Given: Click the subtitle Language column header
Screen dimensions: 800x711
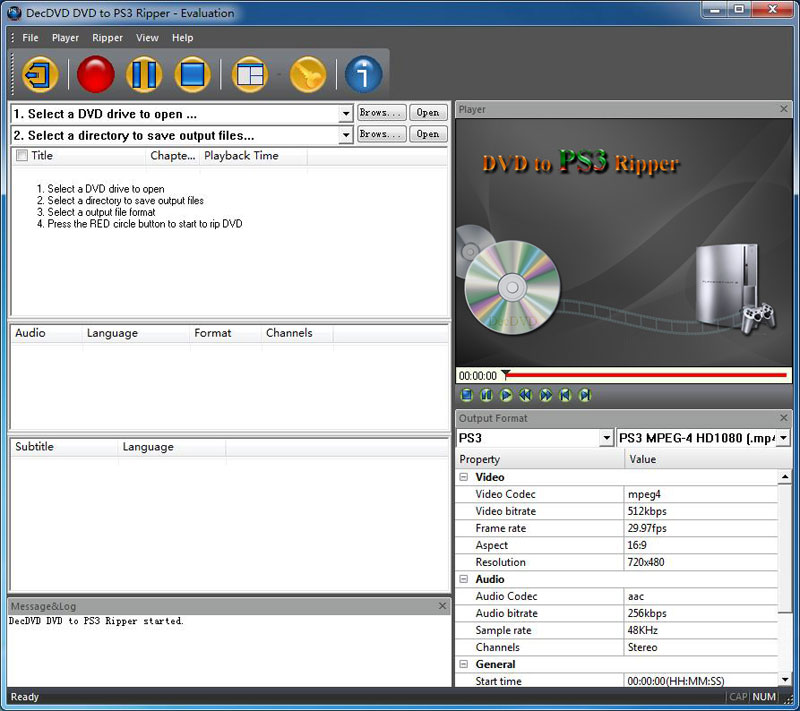Looking at the screenshot, I should coord(172,447).
